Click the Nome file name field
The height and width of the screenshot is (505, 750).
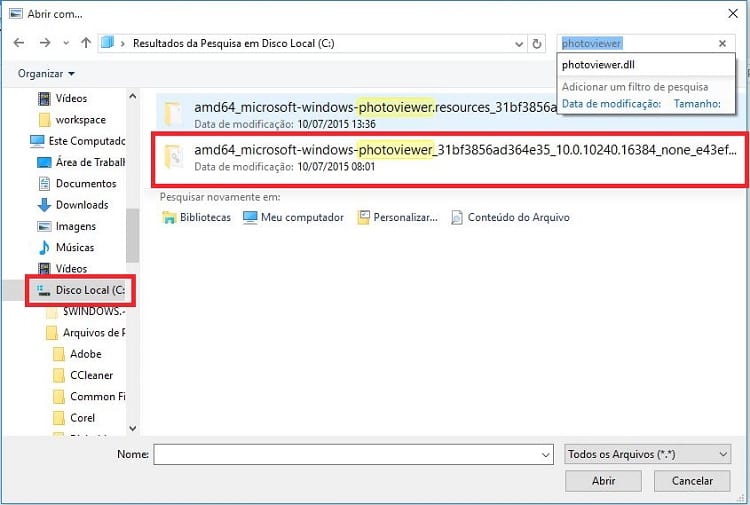point(353,454)
